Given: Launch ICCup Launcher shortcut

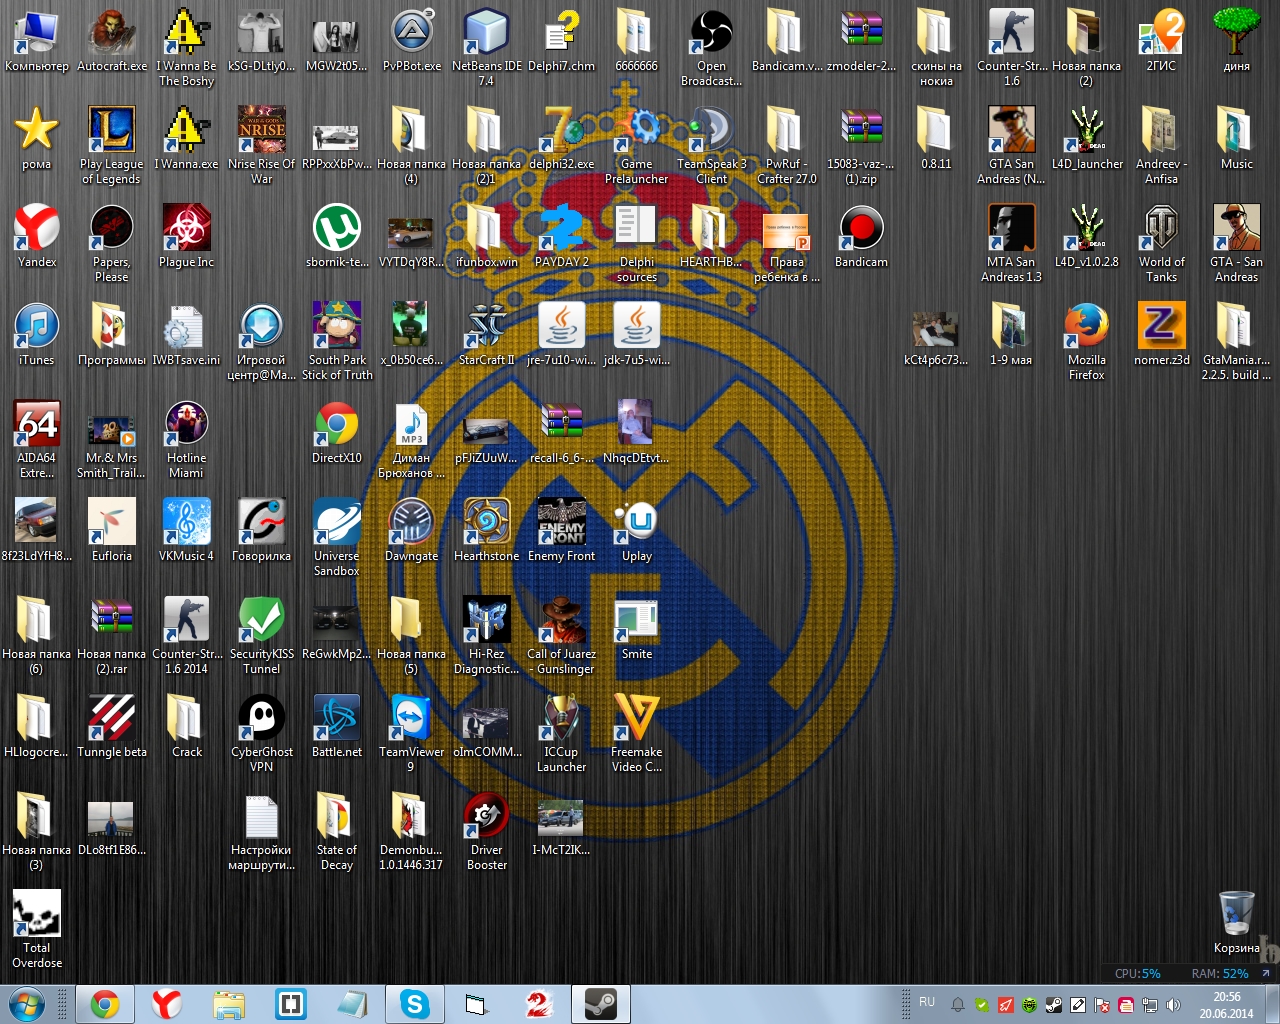Looking at the screenshot, I should (x=561, y=734).
